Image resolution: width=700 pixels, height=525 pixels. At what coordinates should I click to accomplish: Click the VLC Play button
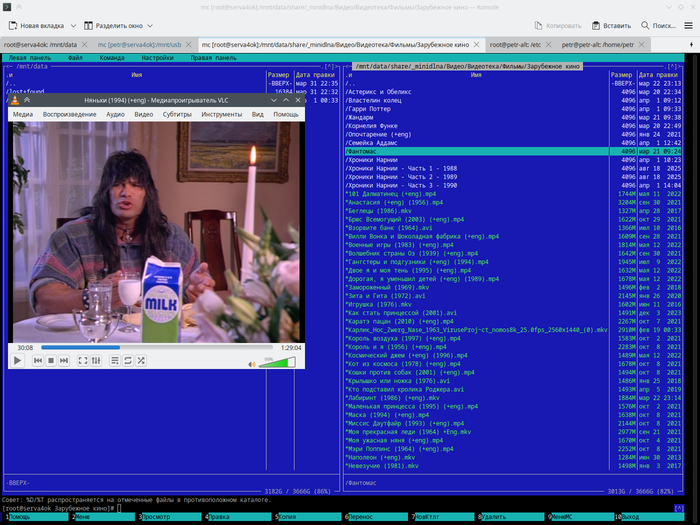tap(17, 360)
